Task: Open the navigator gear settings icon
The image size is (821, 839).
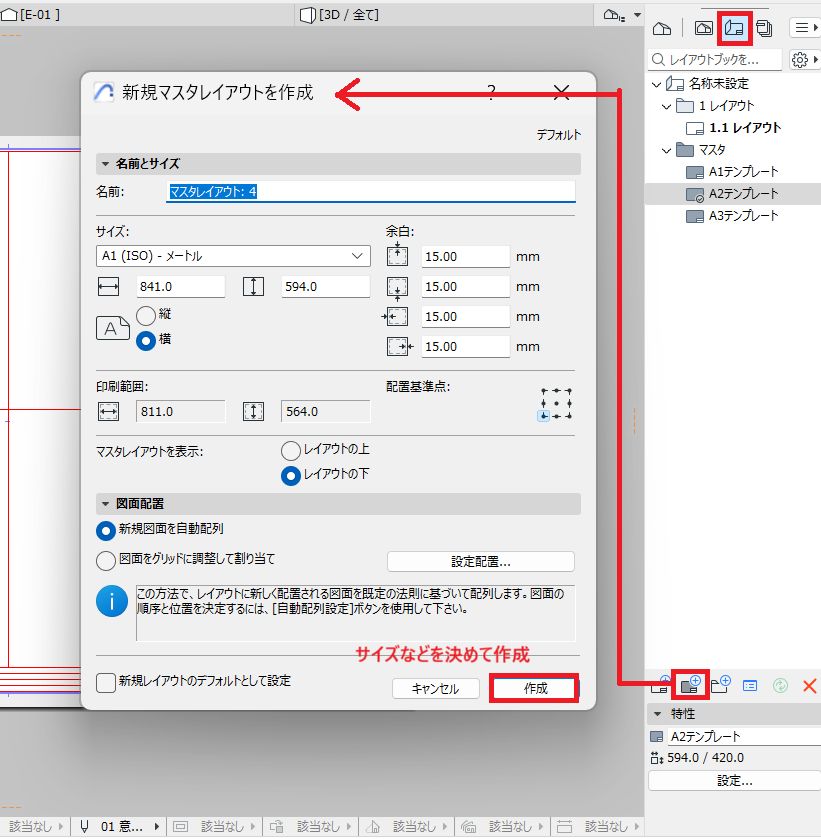Action: [x=803, y=60]
